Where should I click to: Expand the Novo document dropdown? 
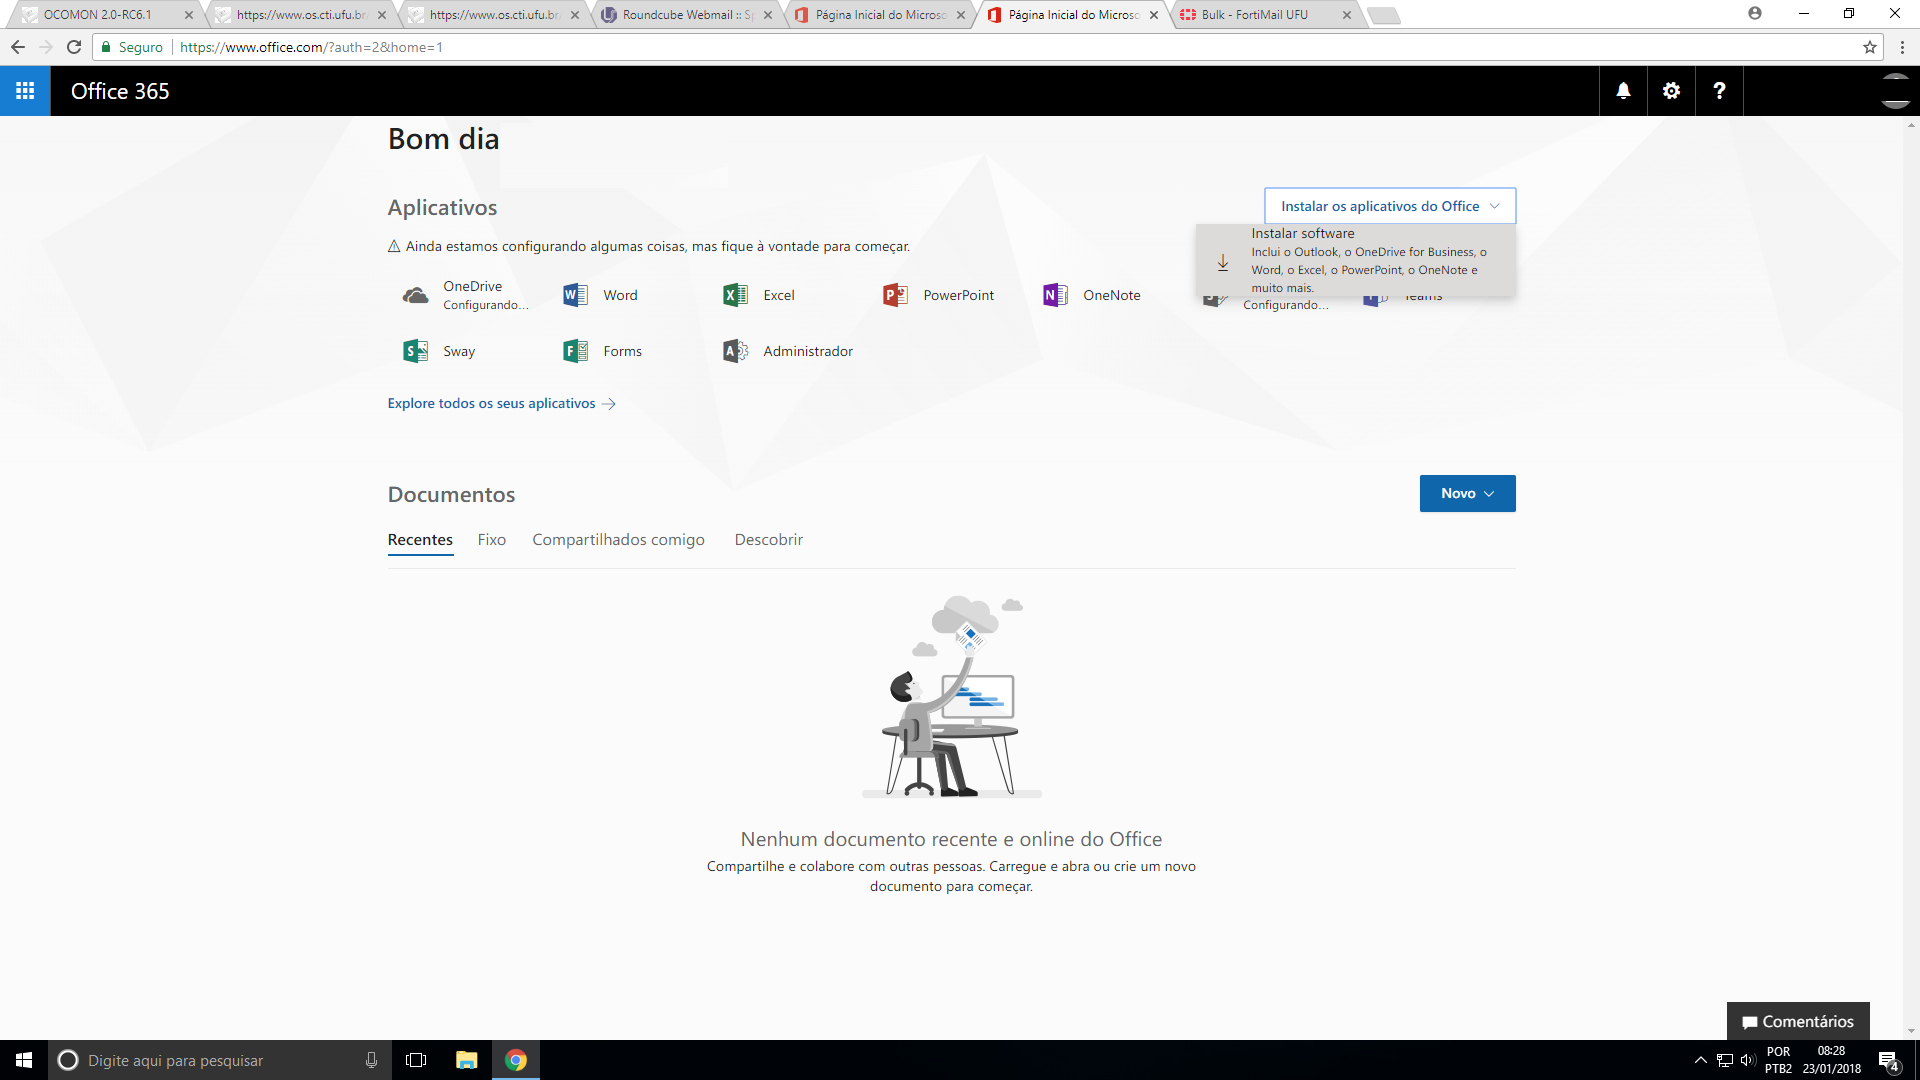(1467, 493)
